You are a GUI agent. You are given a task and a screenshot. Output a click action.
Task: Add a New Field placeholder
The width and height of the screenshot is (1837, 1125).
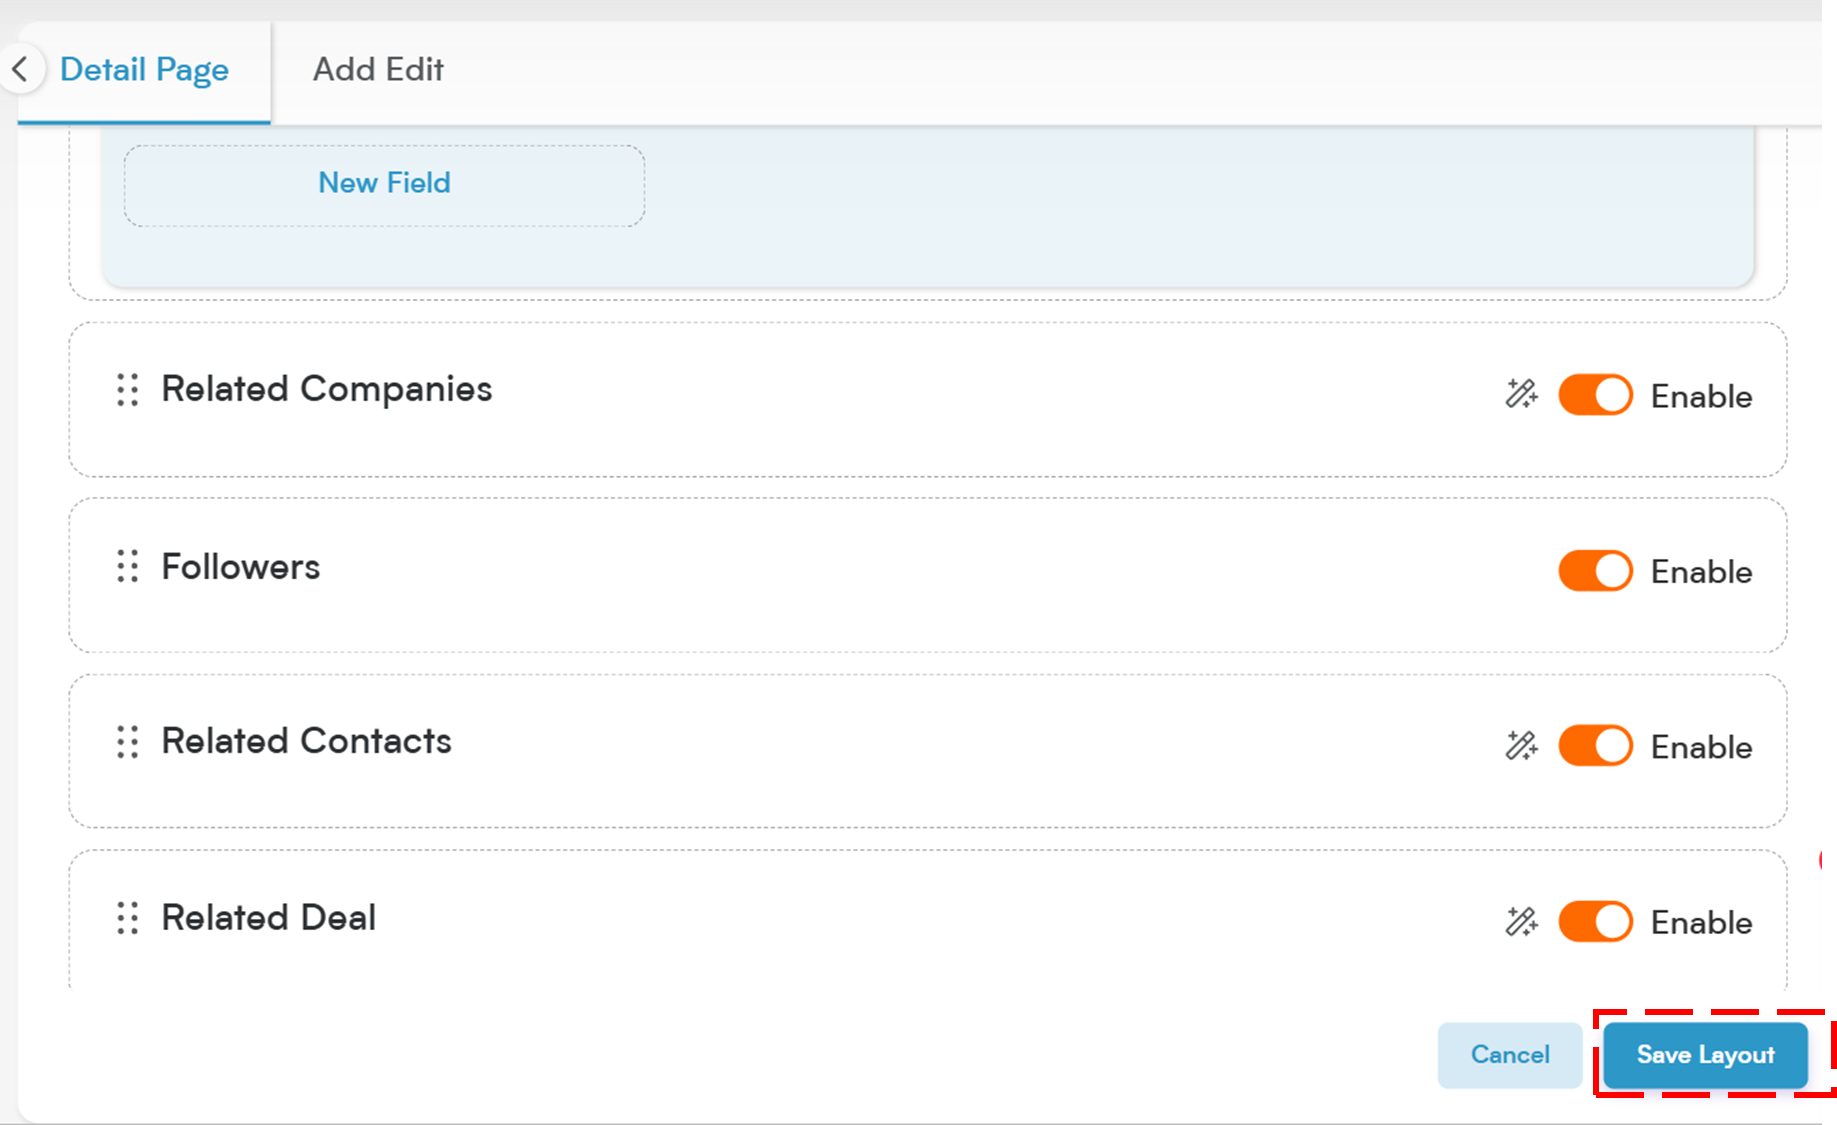[x=384, y=185]
